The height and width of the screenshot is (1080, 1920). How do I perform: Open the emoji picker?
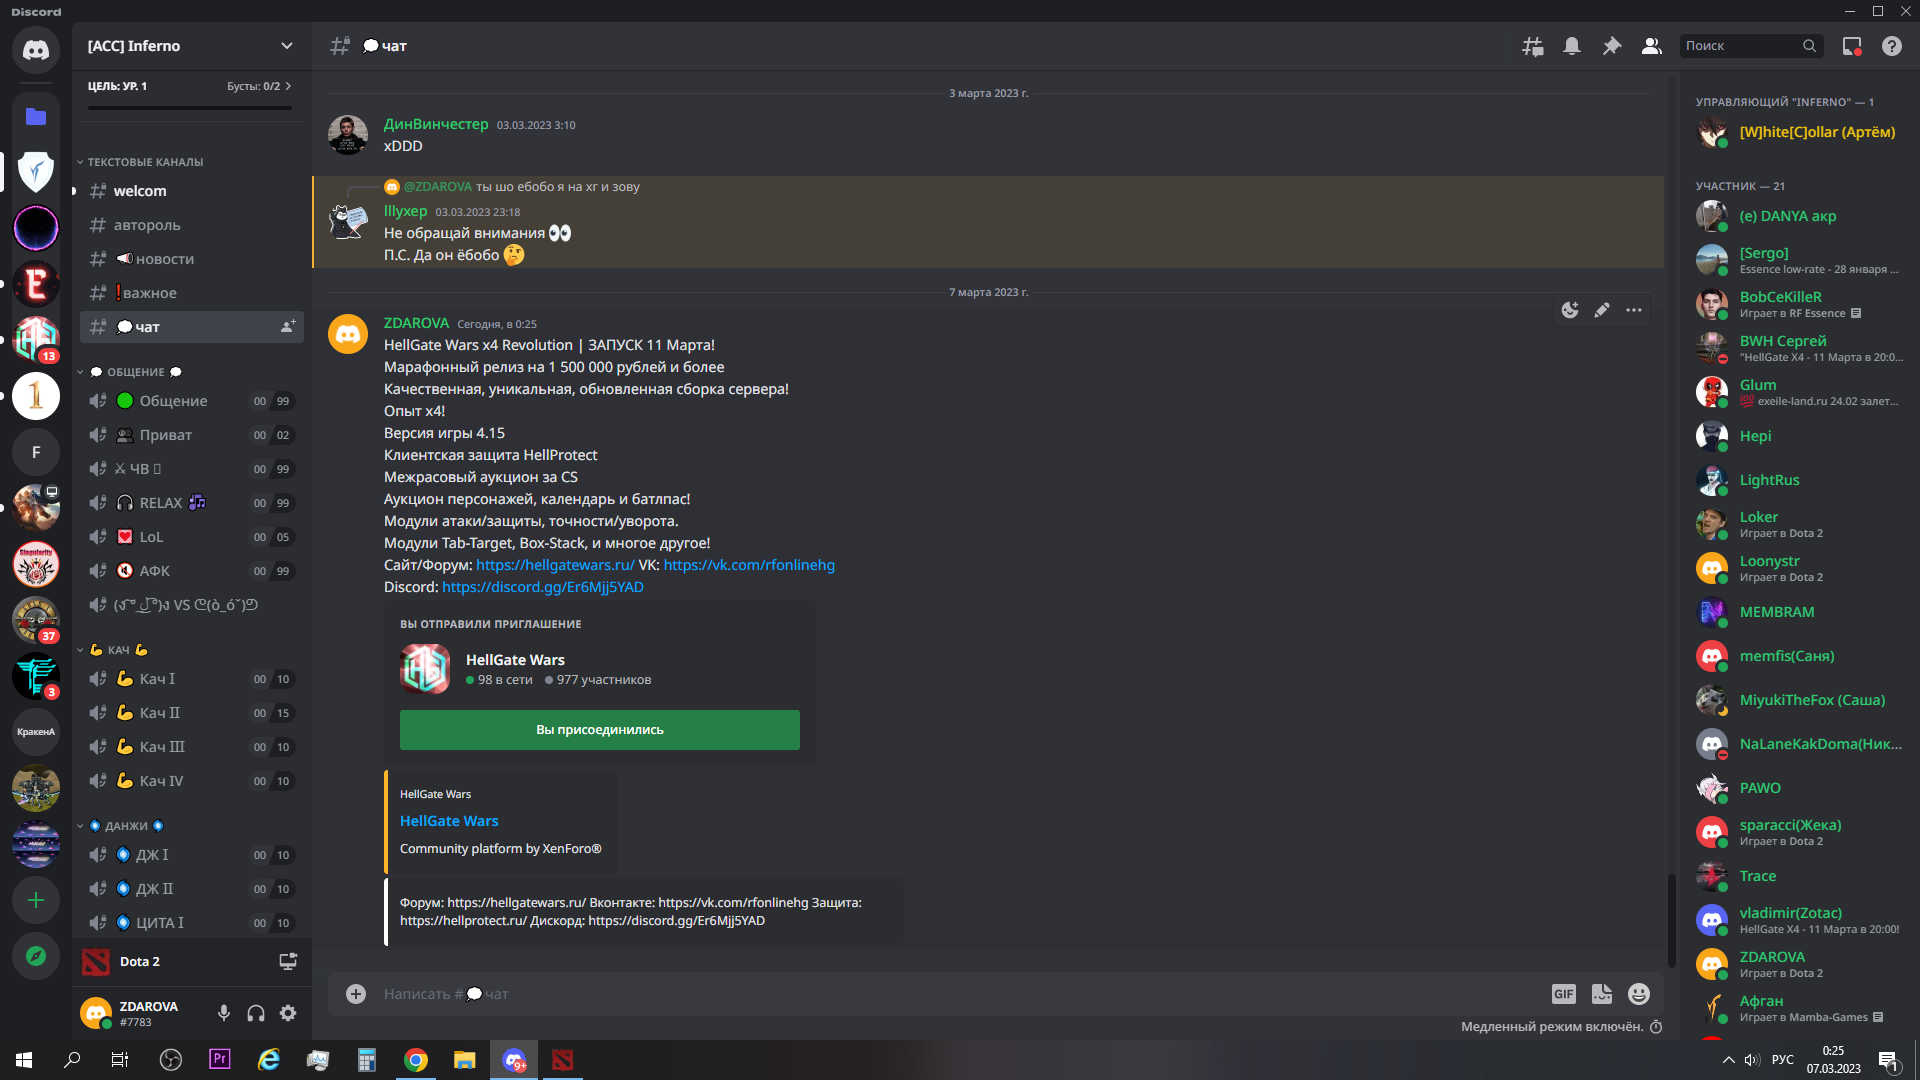pyautogui.click(x=1639, y=994)
